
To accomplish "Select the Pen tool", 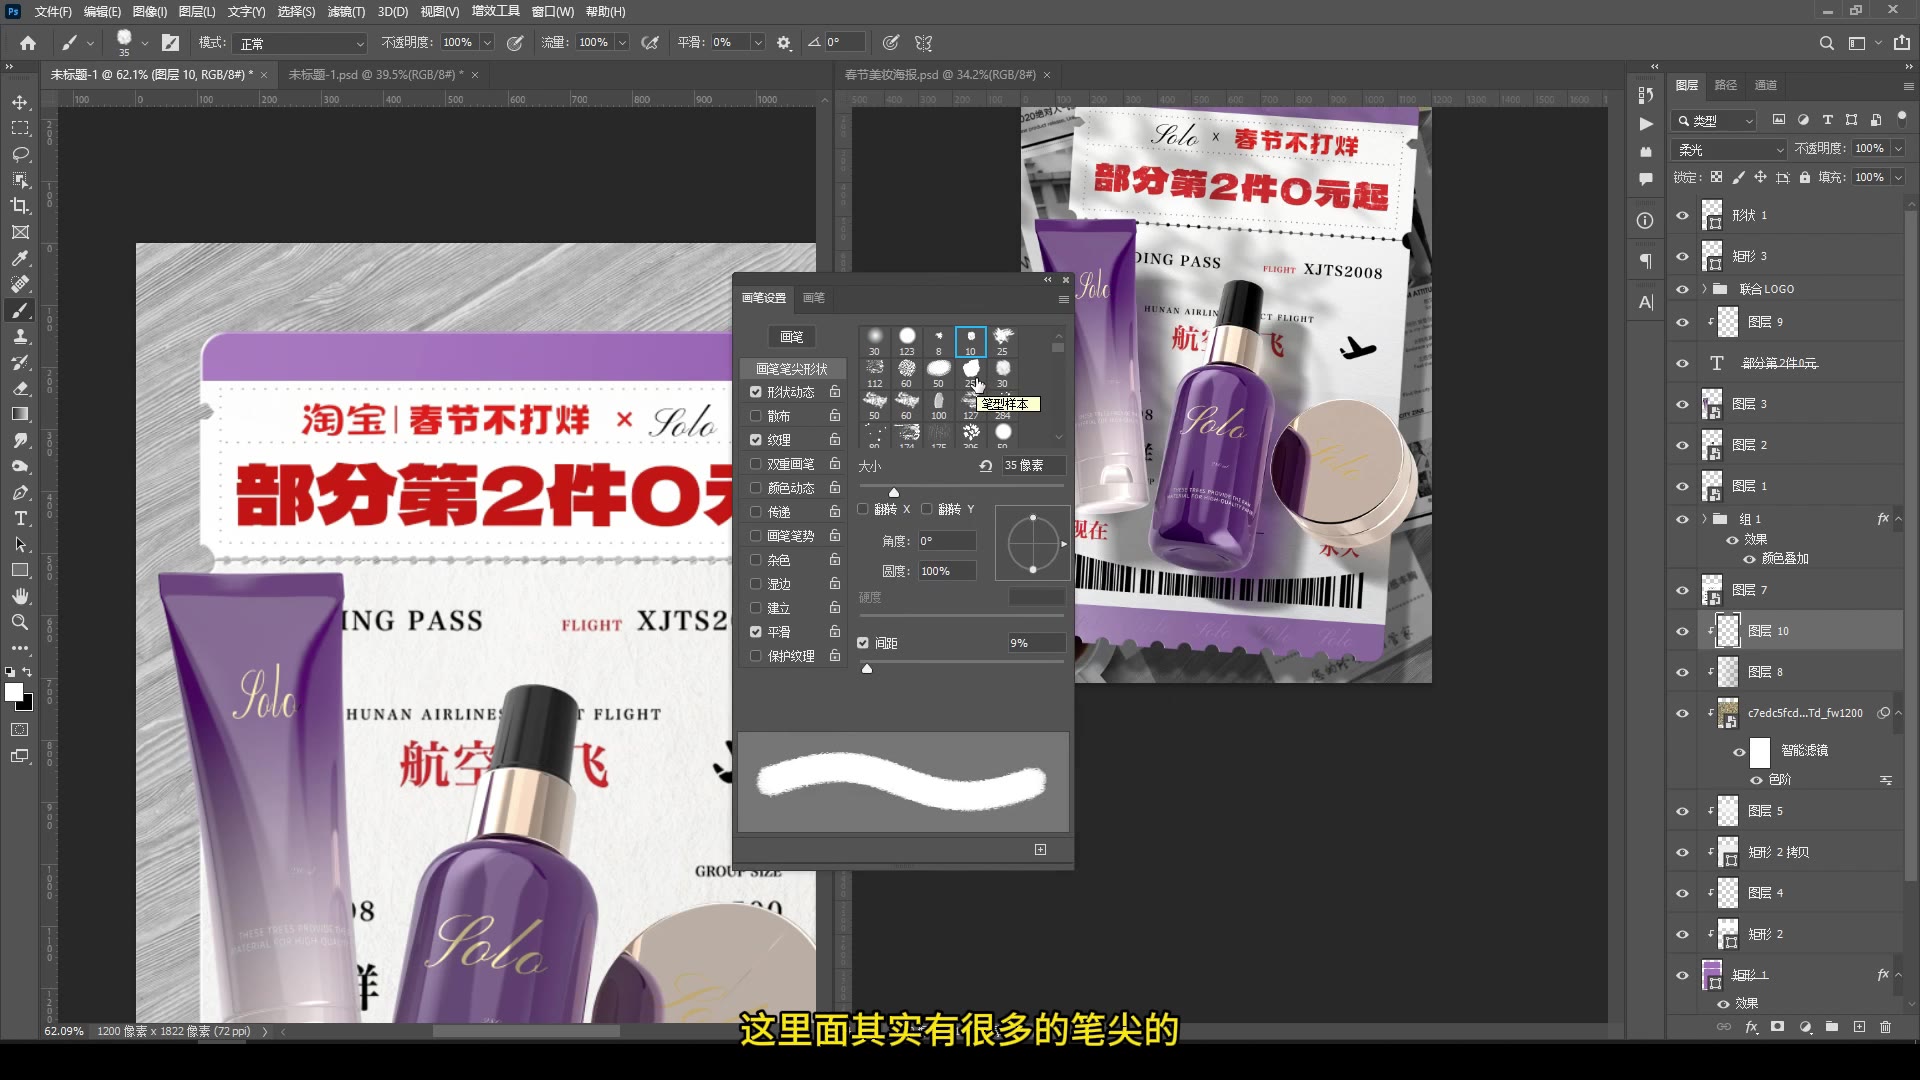I will click(20, 493).
